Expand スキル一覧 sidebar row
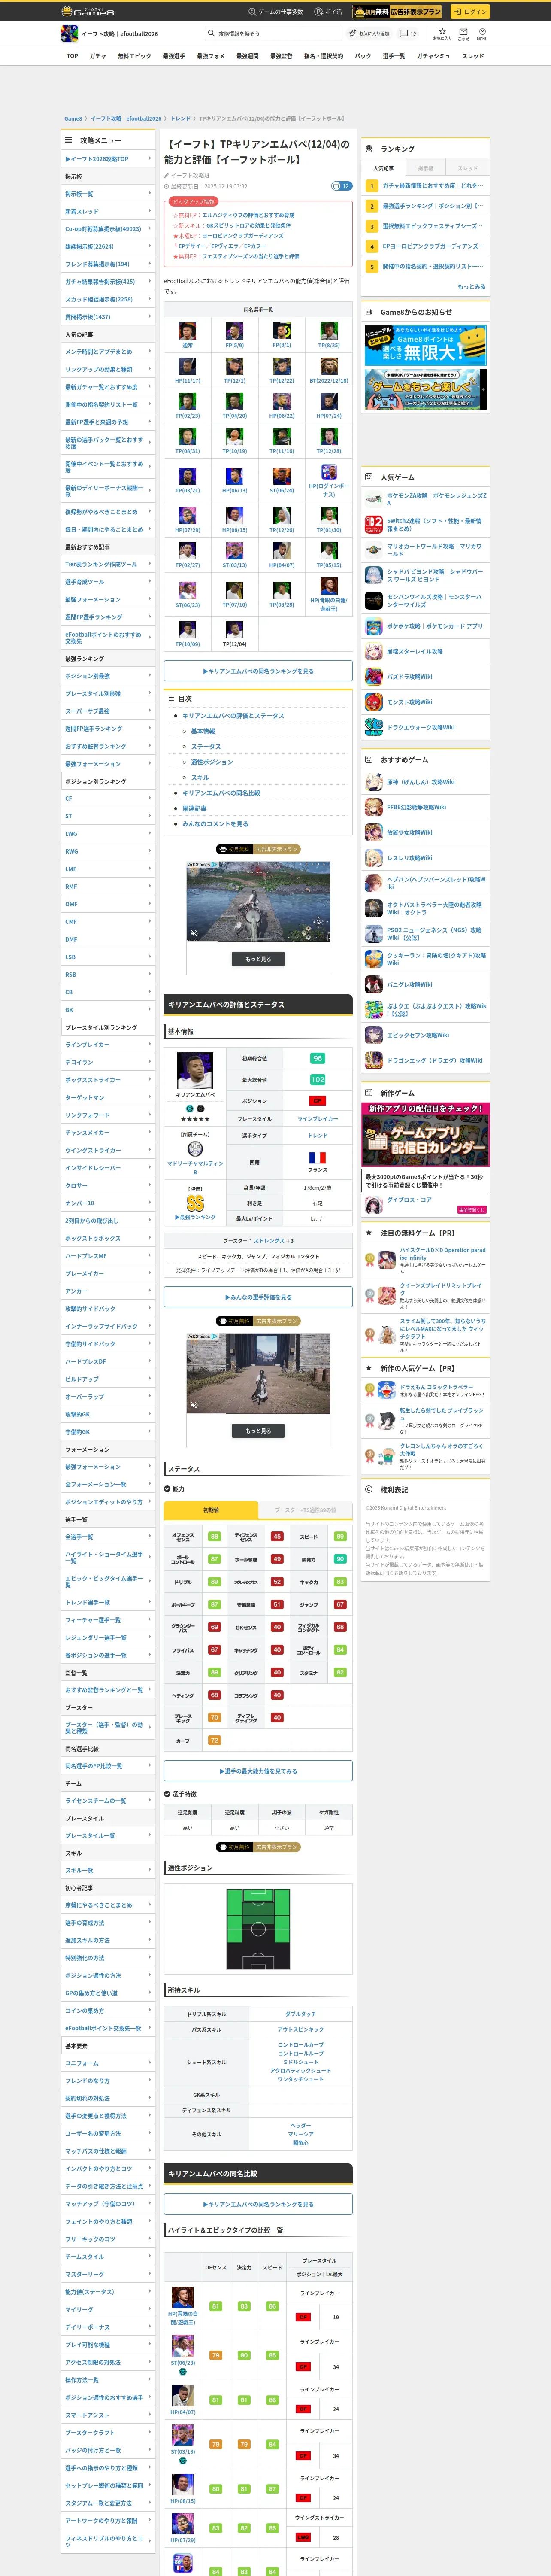This screenshot has height=2576, width=551. click(108, 1870)
